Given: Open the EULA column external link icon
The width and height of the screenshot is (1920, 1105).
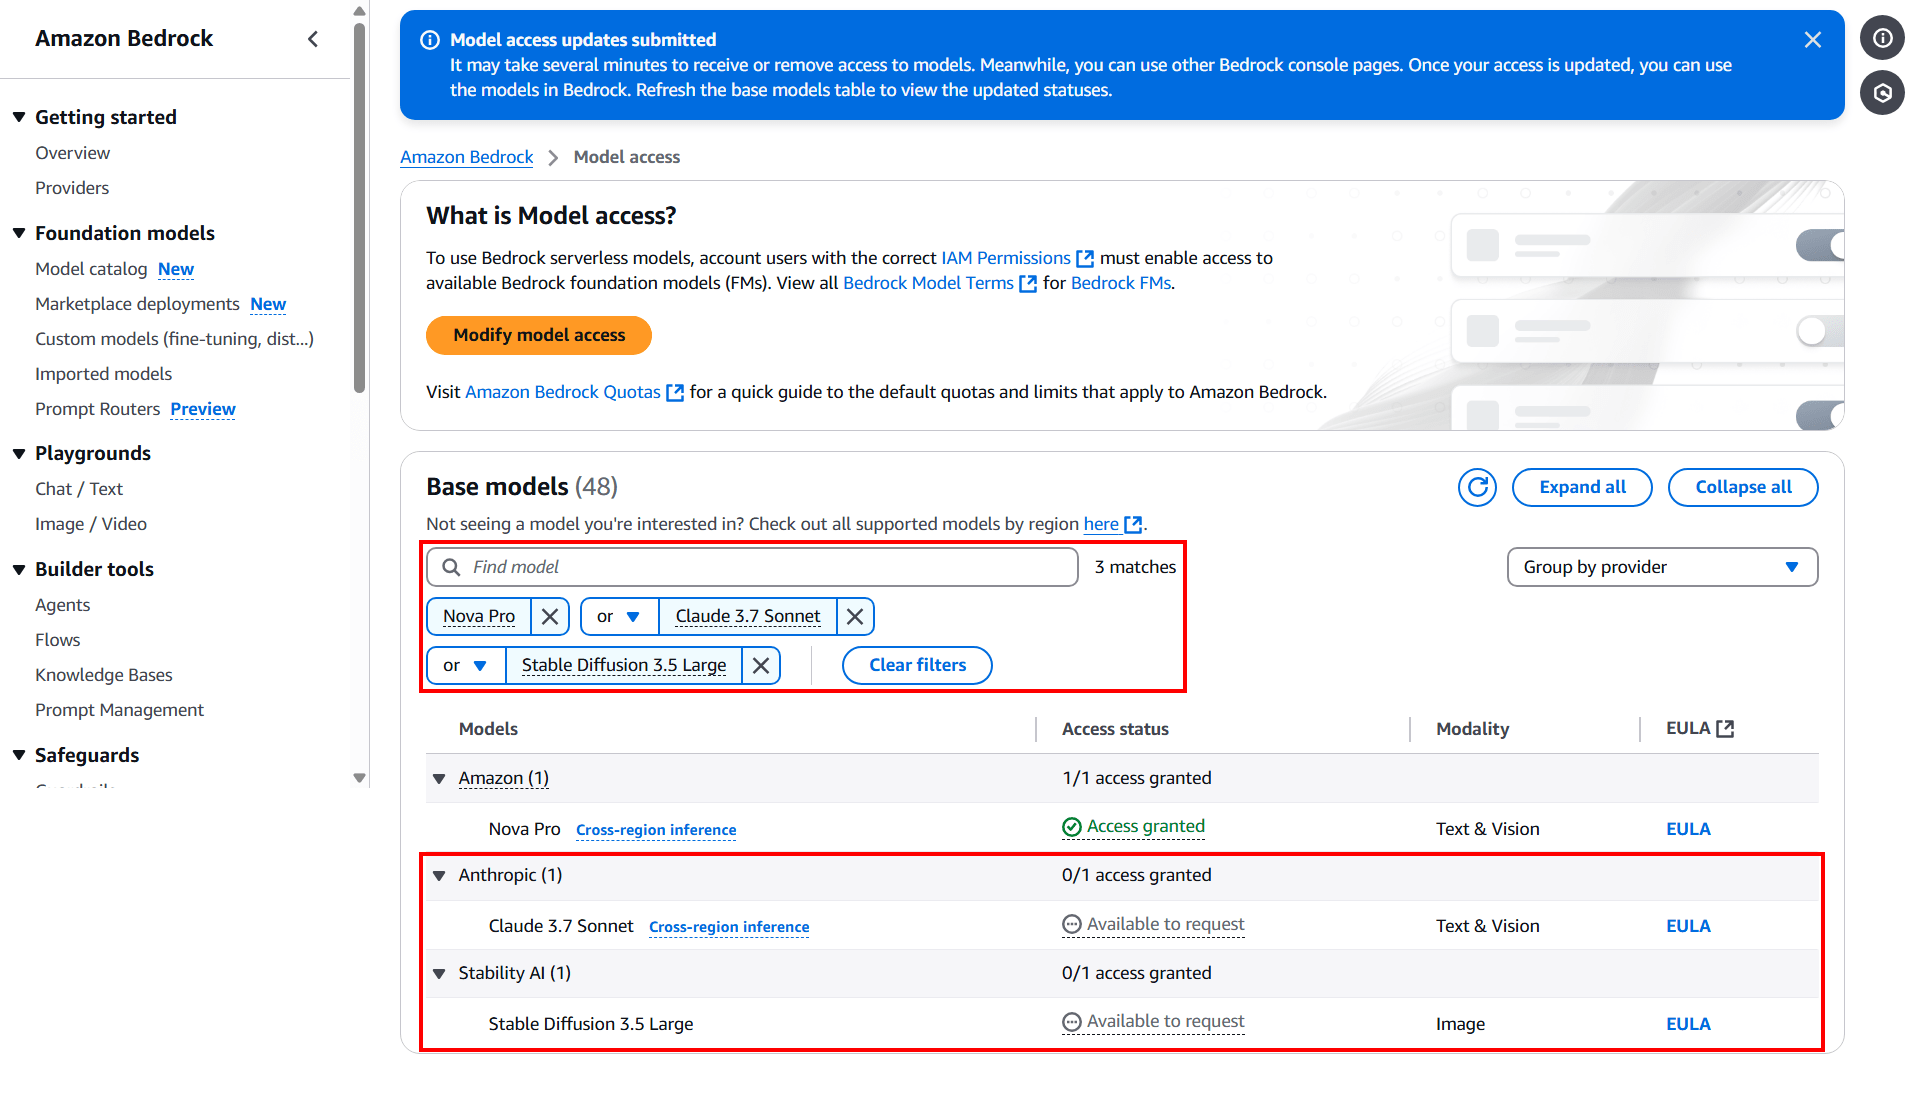Looking at the screenshot, I should click(x=1725, y=729).
